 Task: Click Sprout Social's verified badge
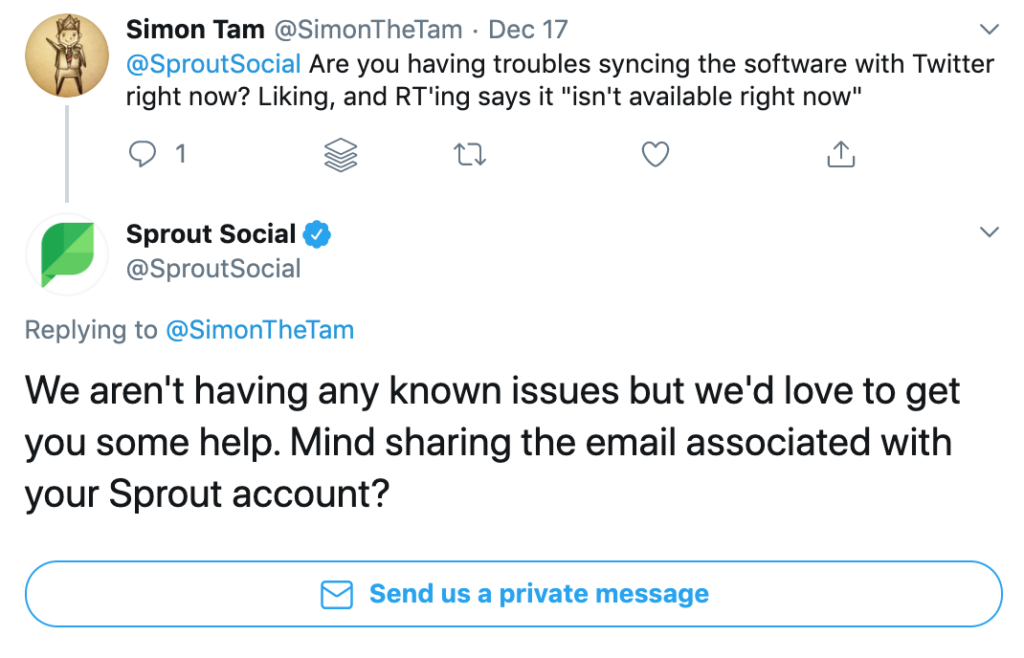[x=317, y=233]
